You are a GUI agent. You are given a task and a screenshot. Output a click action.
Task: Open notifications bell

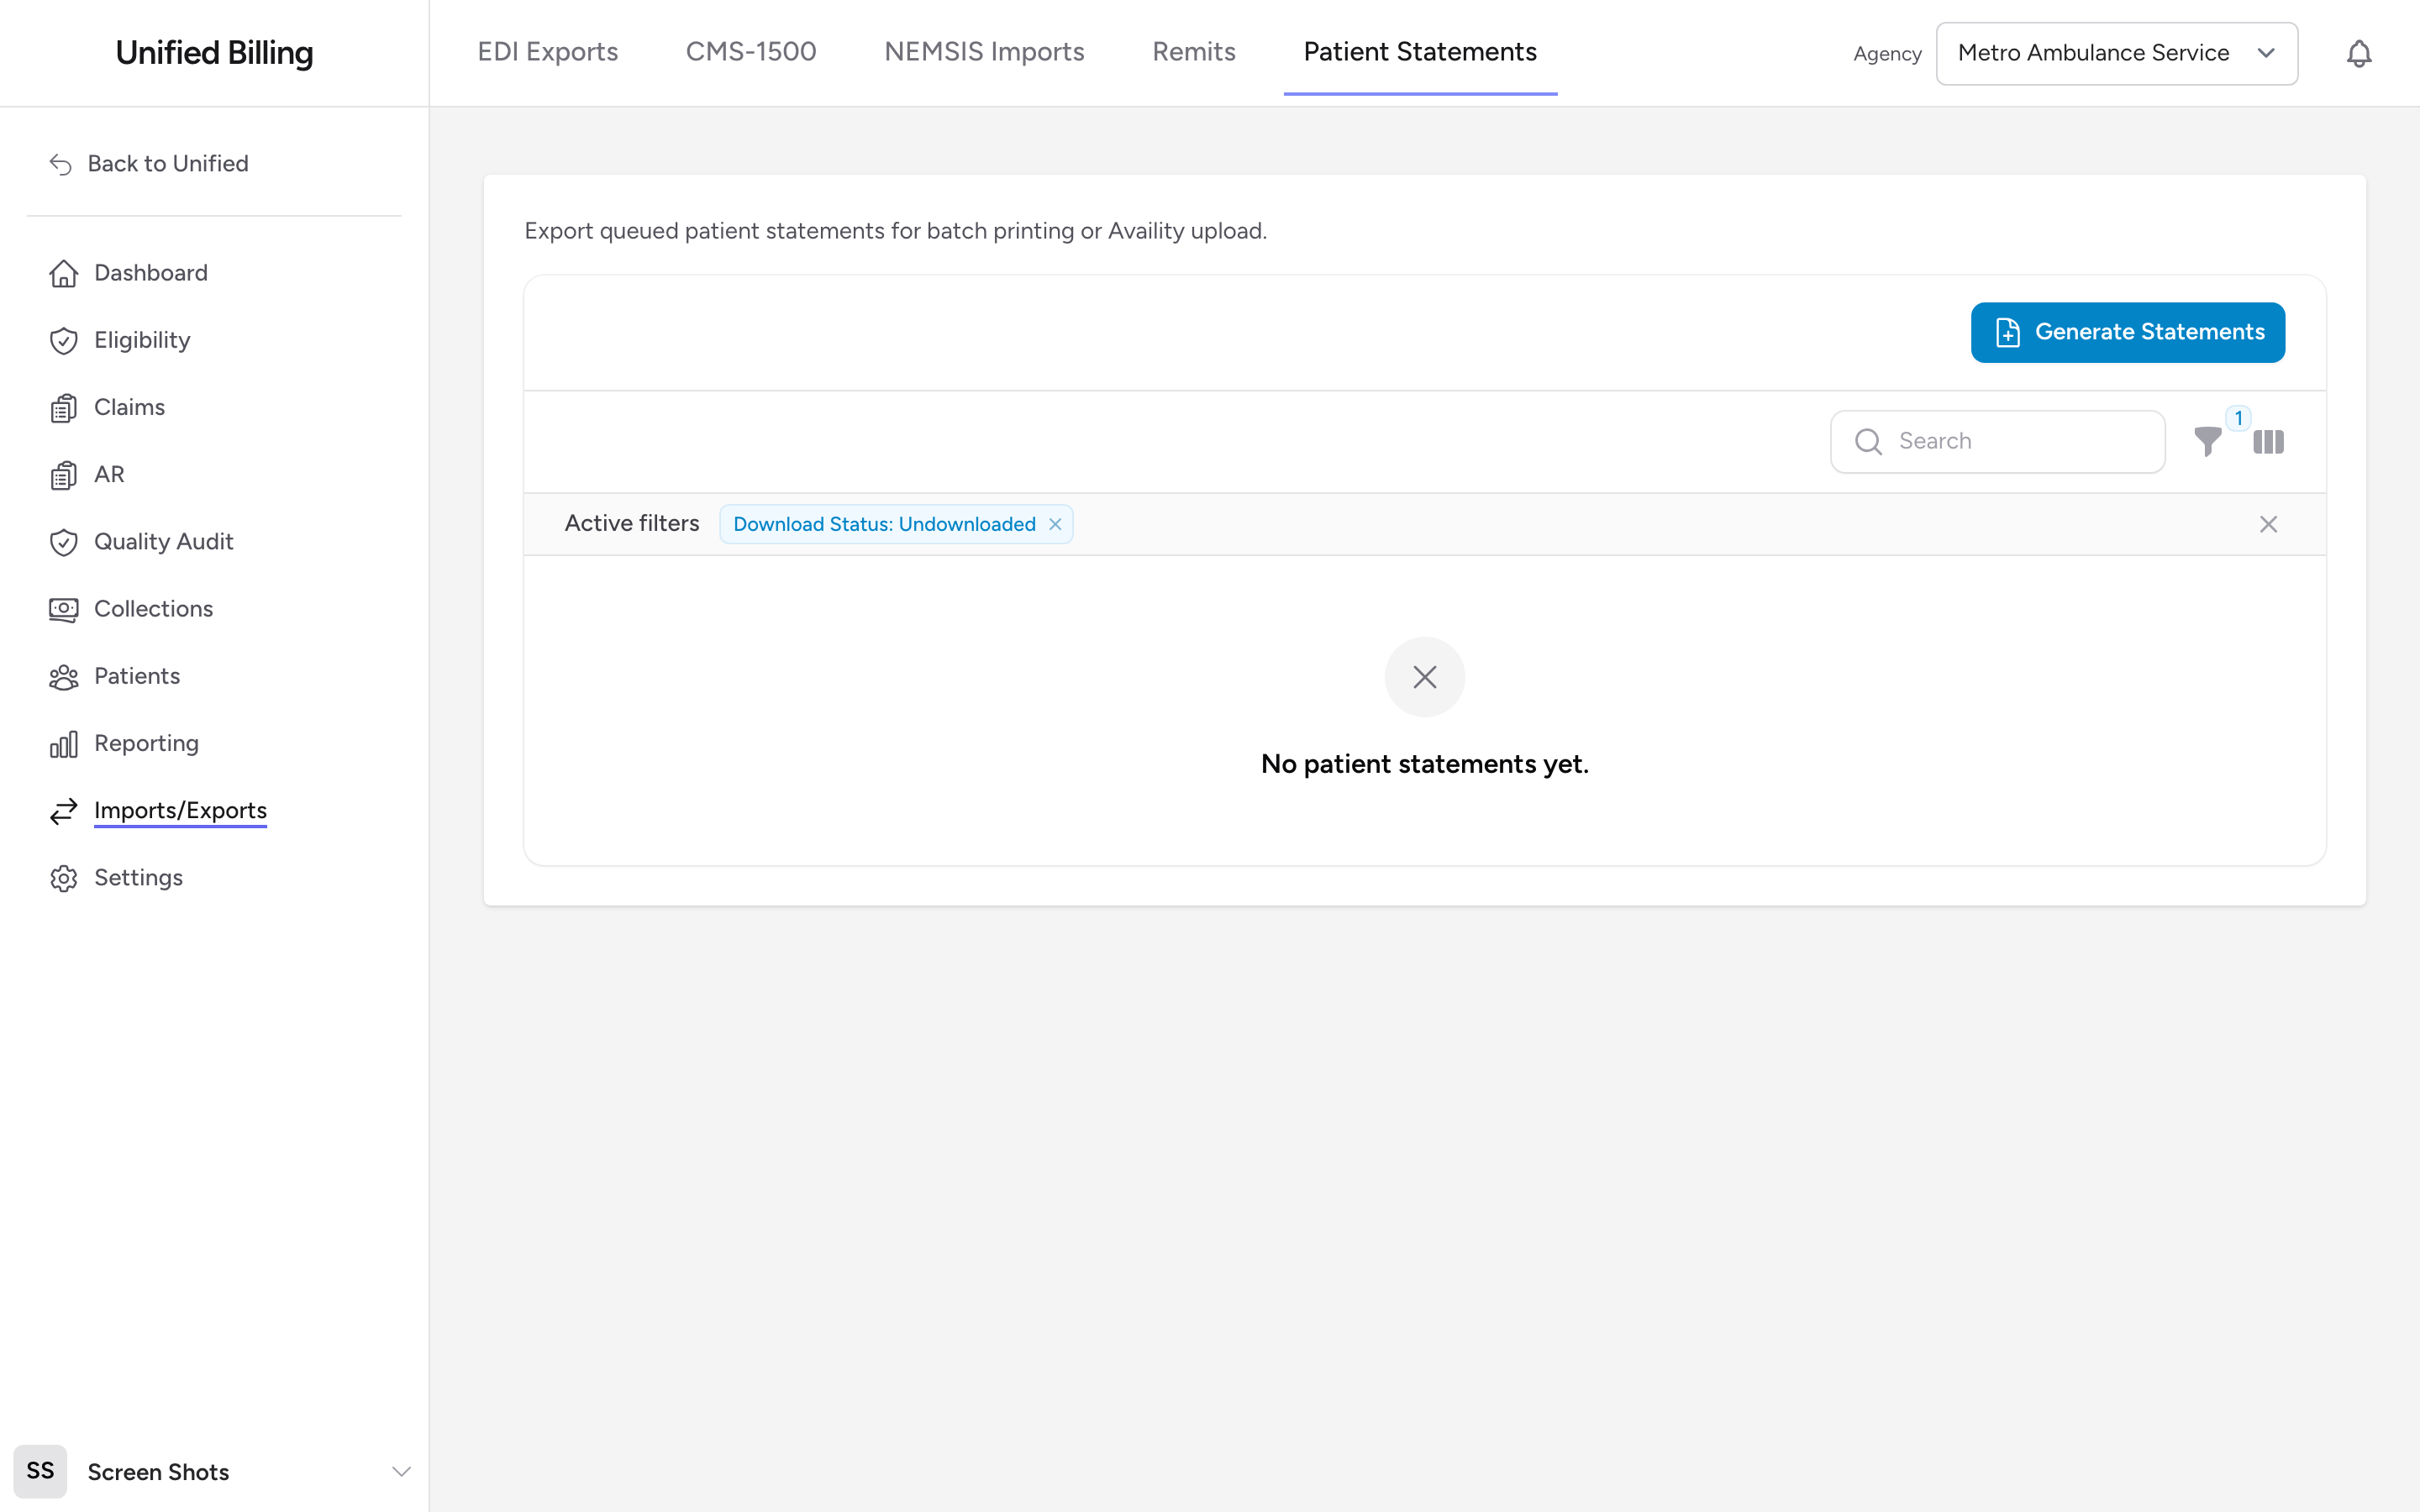coord(2359,53)
